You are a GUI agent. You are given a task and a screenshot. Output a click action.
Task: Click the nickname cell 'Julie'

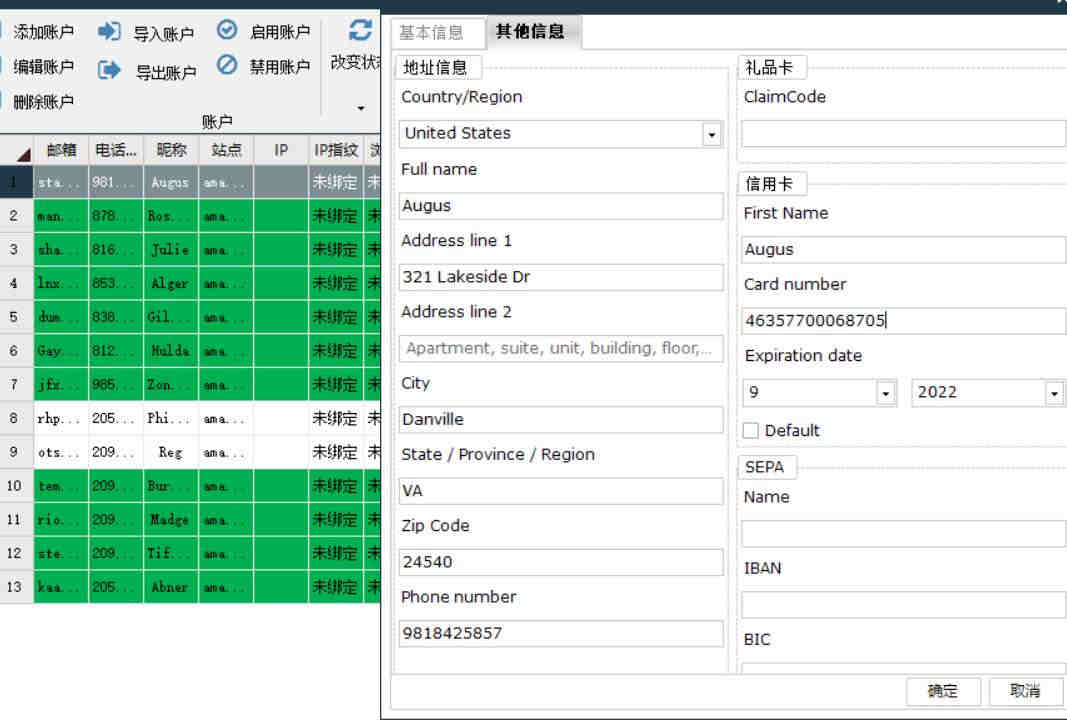point(171,250)
